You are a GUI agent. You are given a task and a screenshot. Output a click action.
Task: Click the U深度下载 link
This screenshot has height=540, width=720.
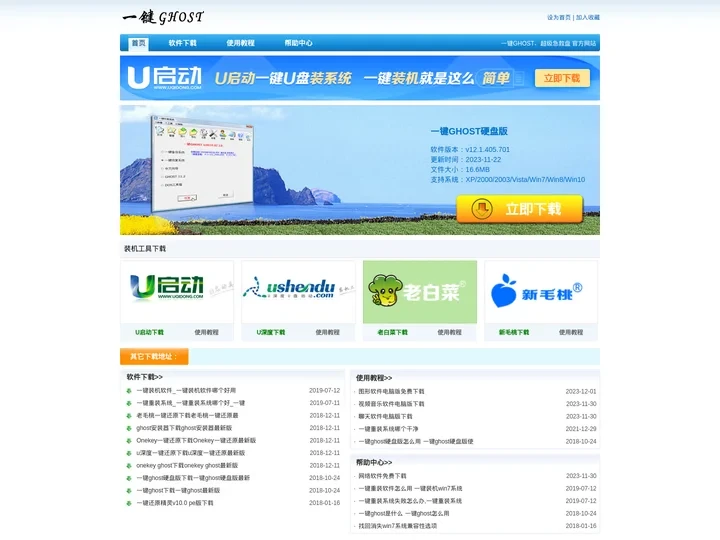tap(270, 332)
